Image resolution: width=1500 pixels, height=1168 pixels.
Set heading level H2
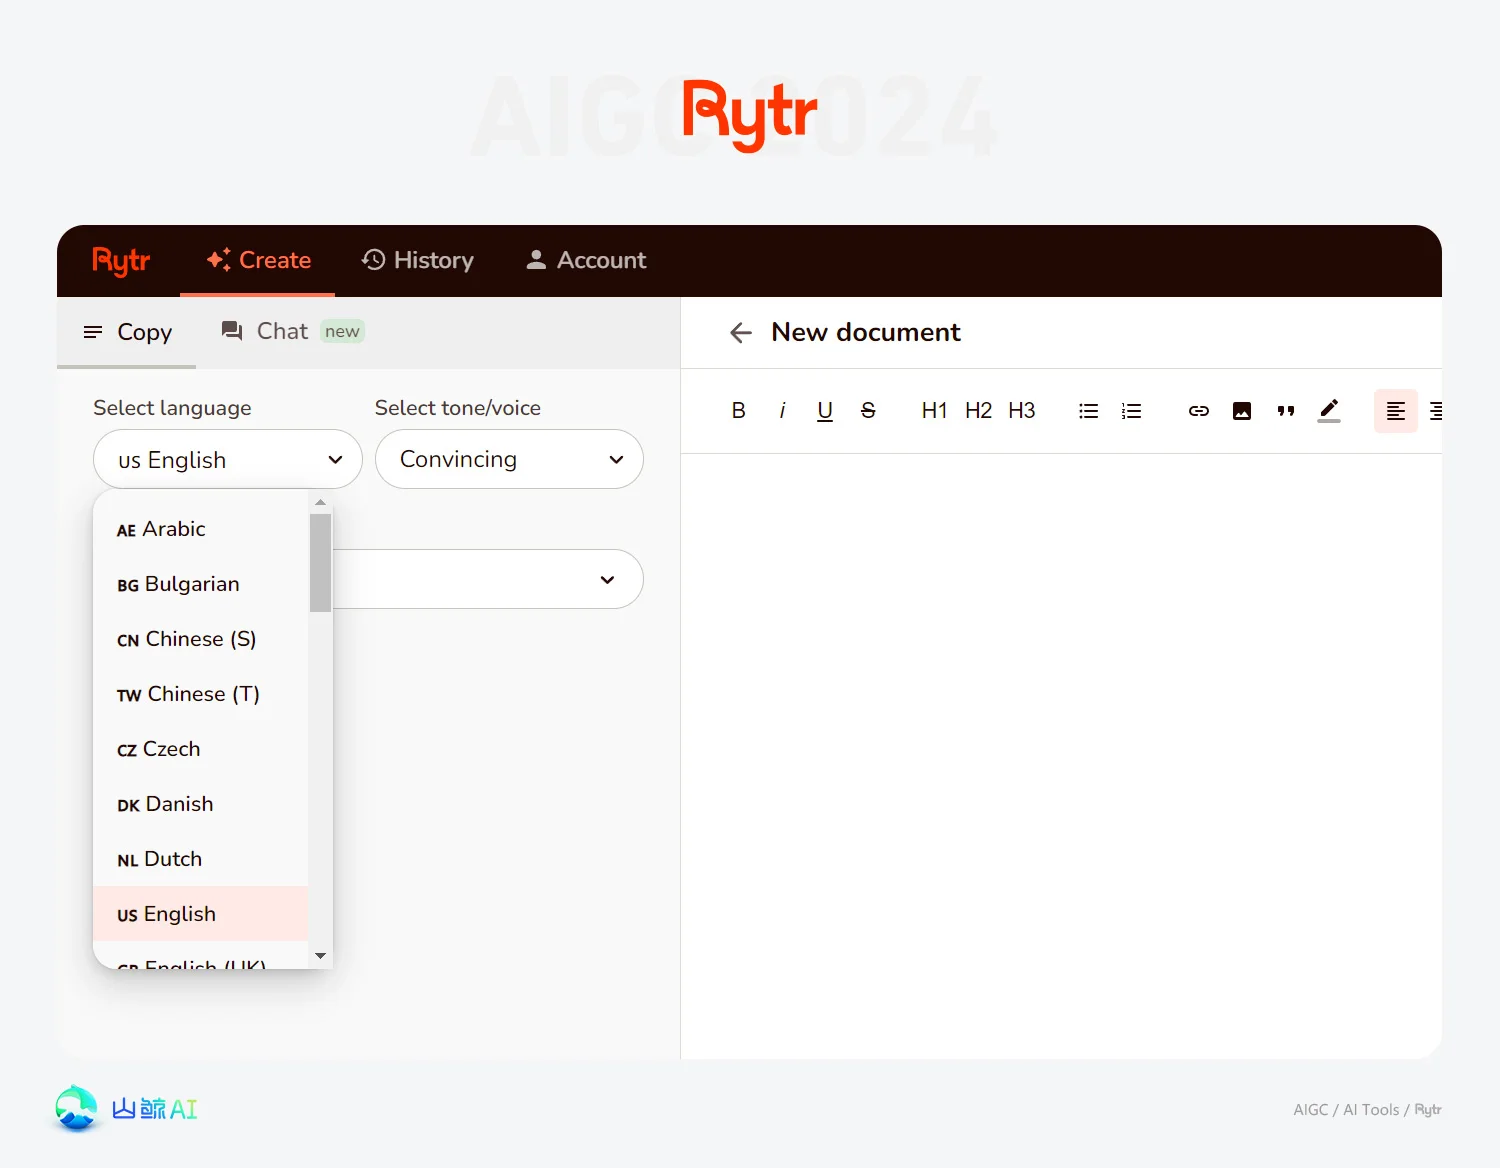tap(978, 411)
